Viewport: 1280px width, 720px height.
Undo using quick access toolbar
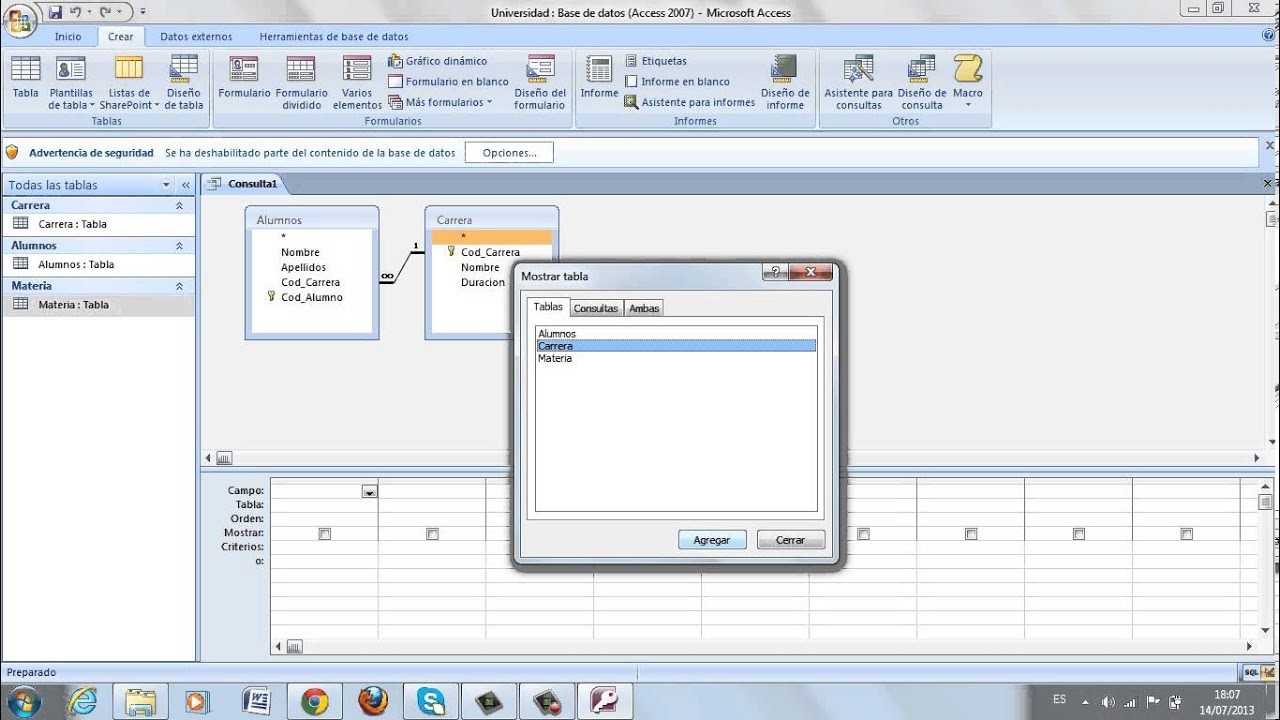tap(75, 12)
